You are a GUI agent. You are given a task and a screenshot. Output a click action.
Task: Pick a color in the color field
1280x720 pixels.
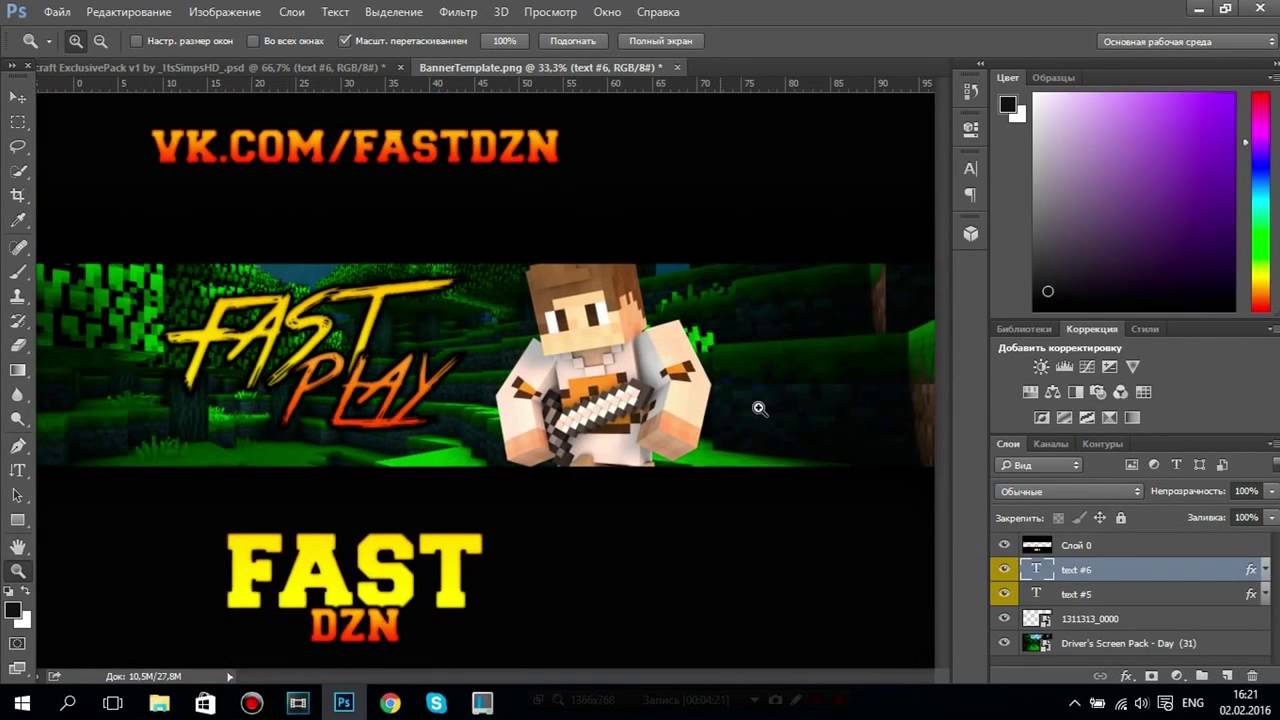pyautogui.click(x=1134, y=202)
